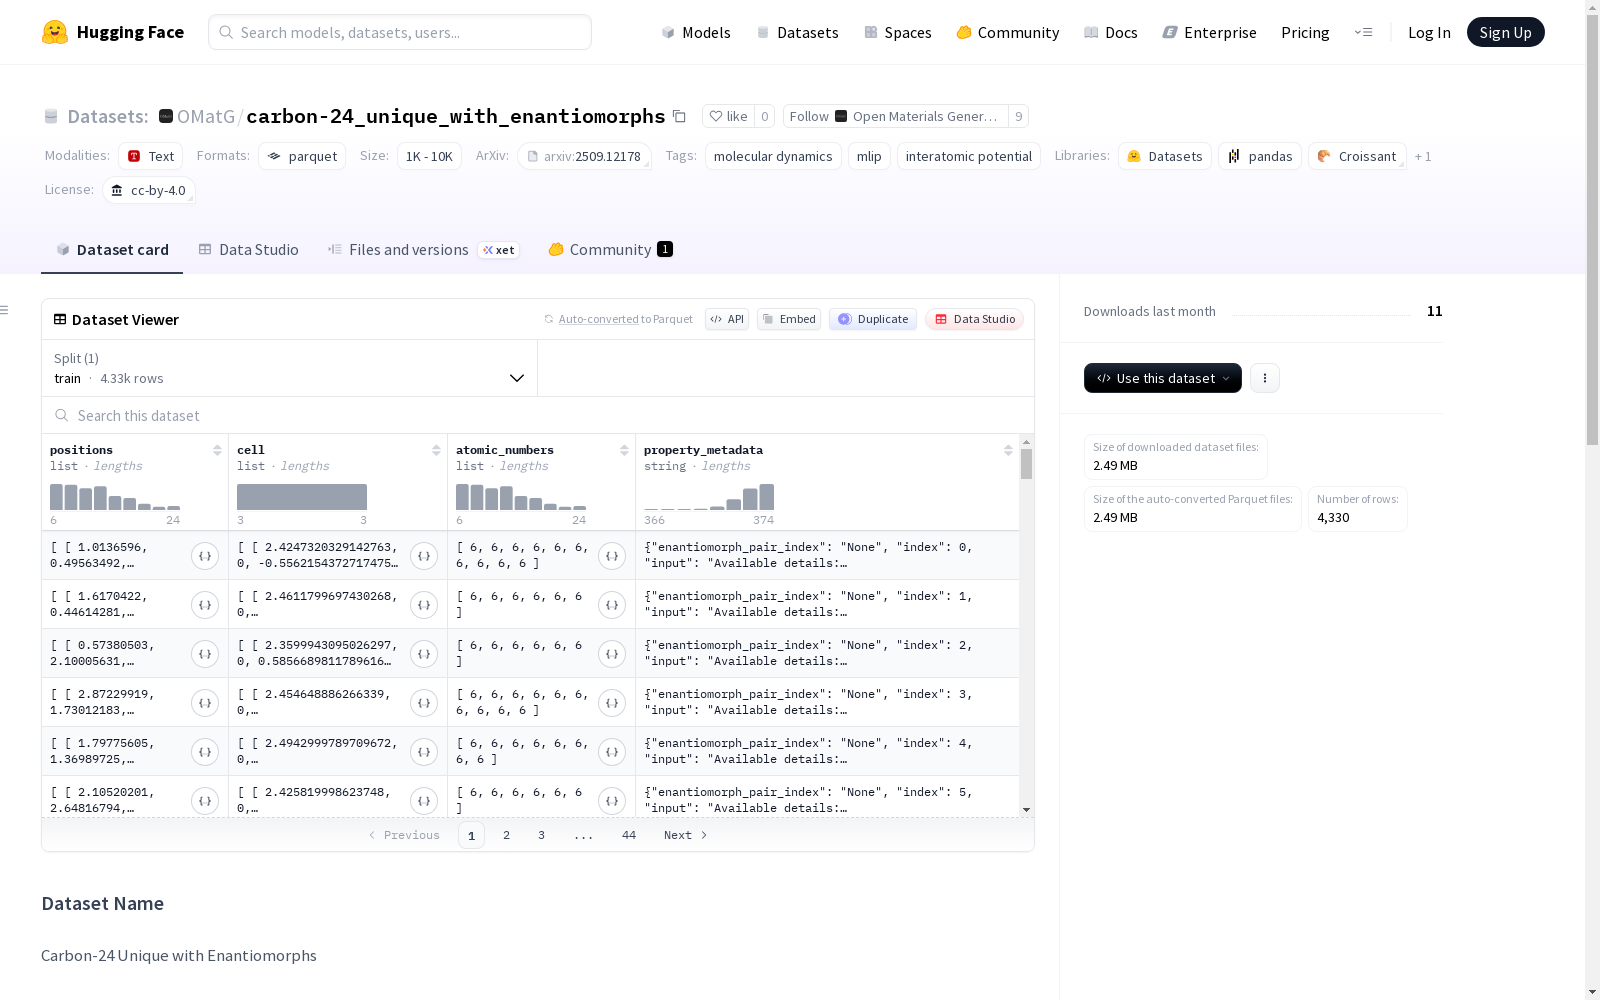
Task: Expand positions cell in the index 1 row
Action: click(x=205, y=605)
